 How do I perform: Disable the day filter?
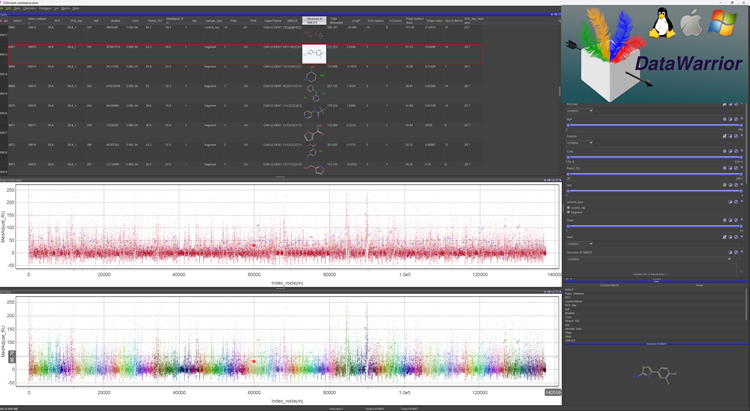736,185
